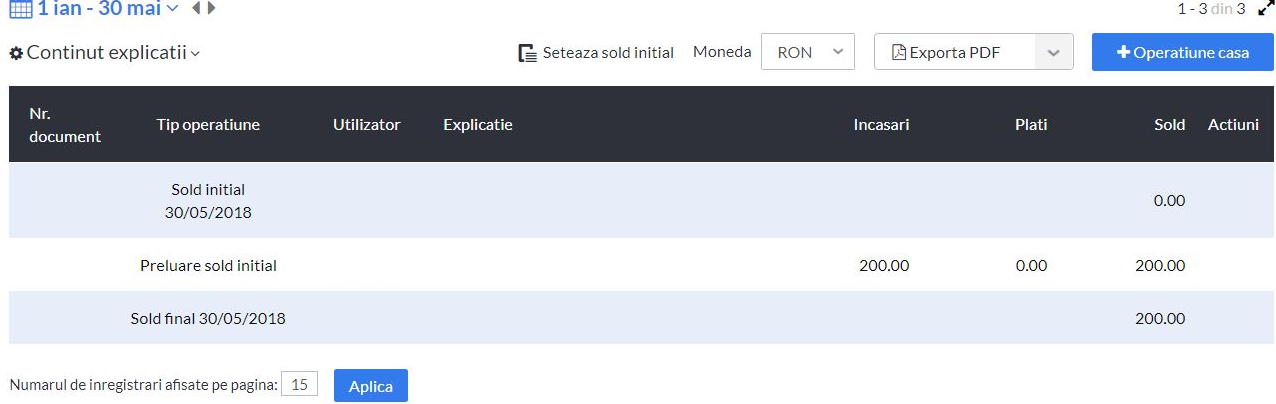The height and width of the screenshot is (404, 1276).
Task: Click the Incasari column header
Action: [x=881, y=125]
